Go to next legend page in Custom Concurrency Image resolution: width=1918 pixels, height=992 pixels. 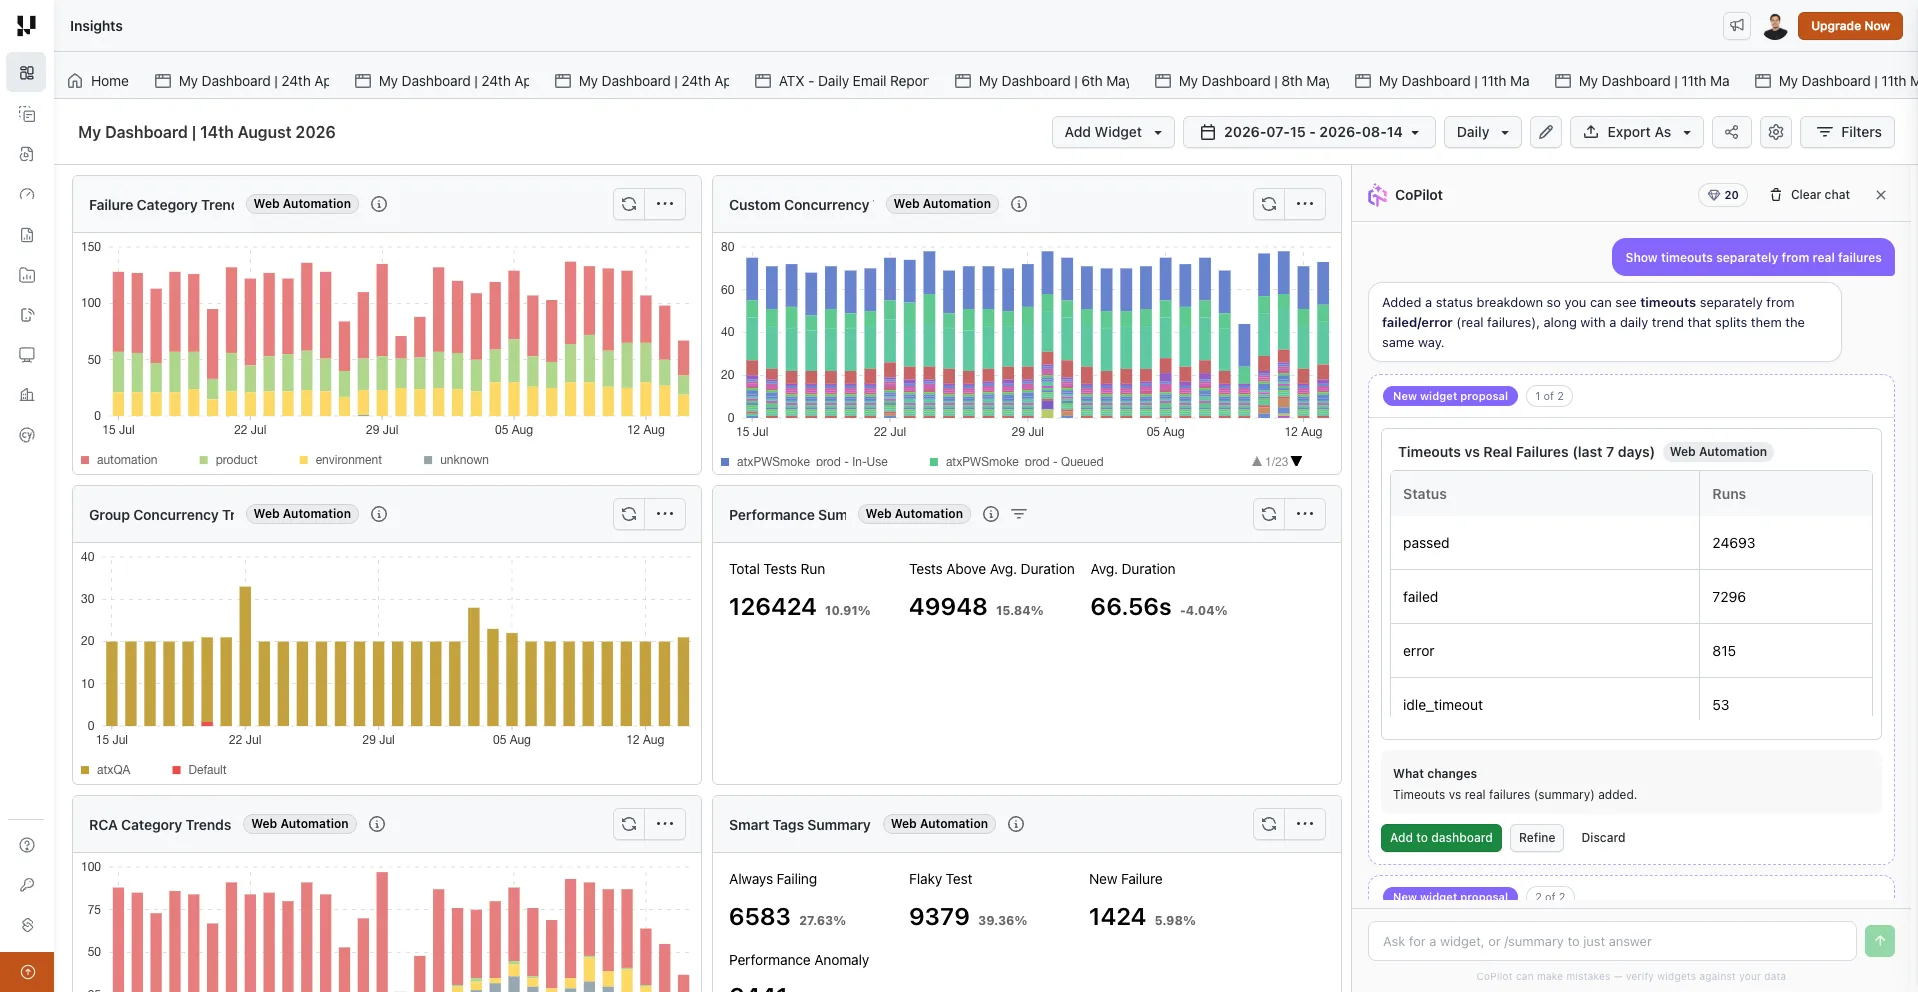tap(1297, 462)
